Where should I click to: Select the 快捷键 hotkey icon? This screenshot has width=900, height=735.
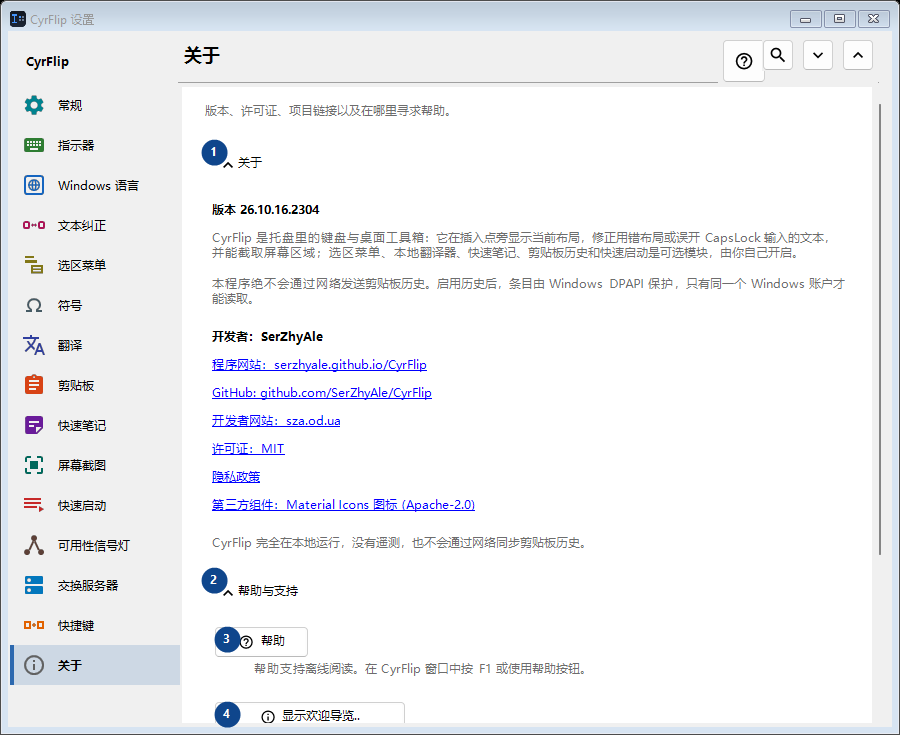click(x=34, y=625)
